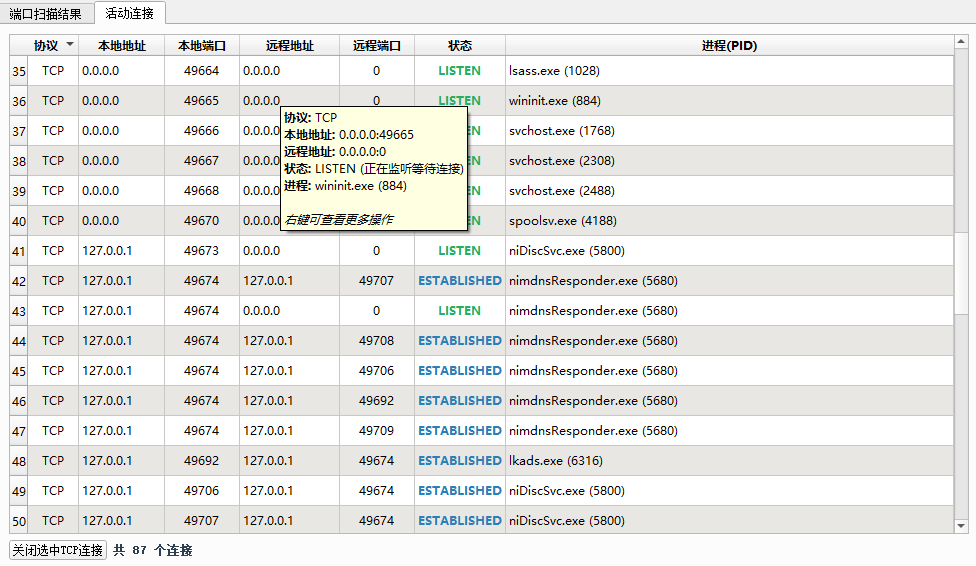This screenshot has height=566, width=976.
Task: Sort by 状态 column header
Action: coord(460,45)
